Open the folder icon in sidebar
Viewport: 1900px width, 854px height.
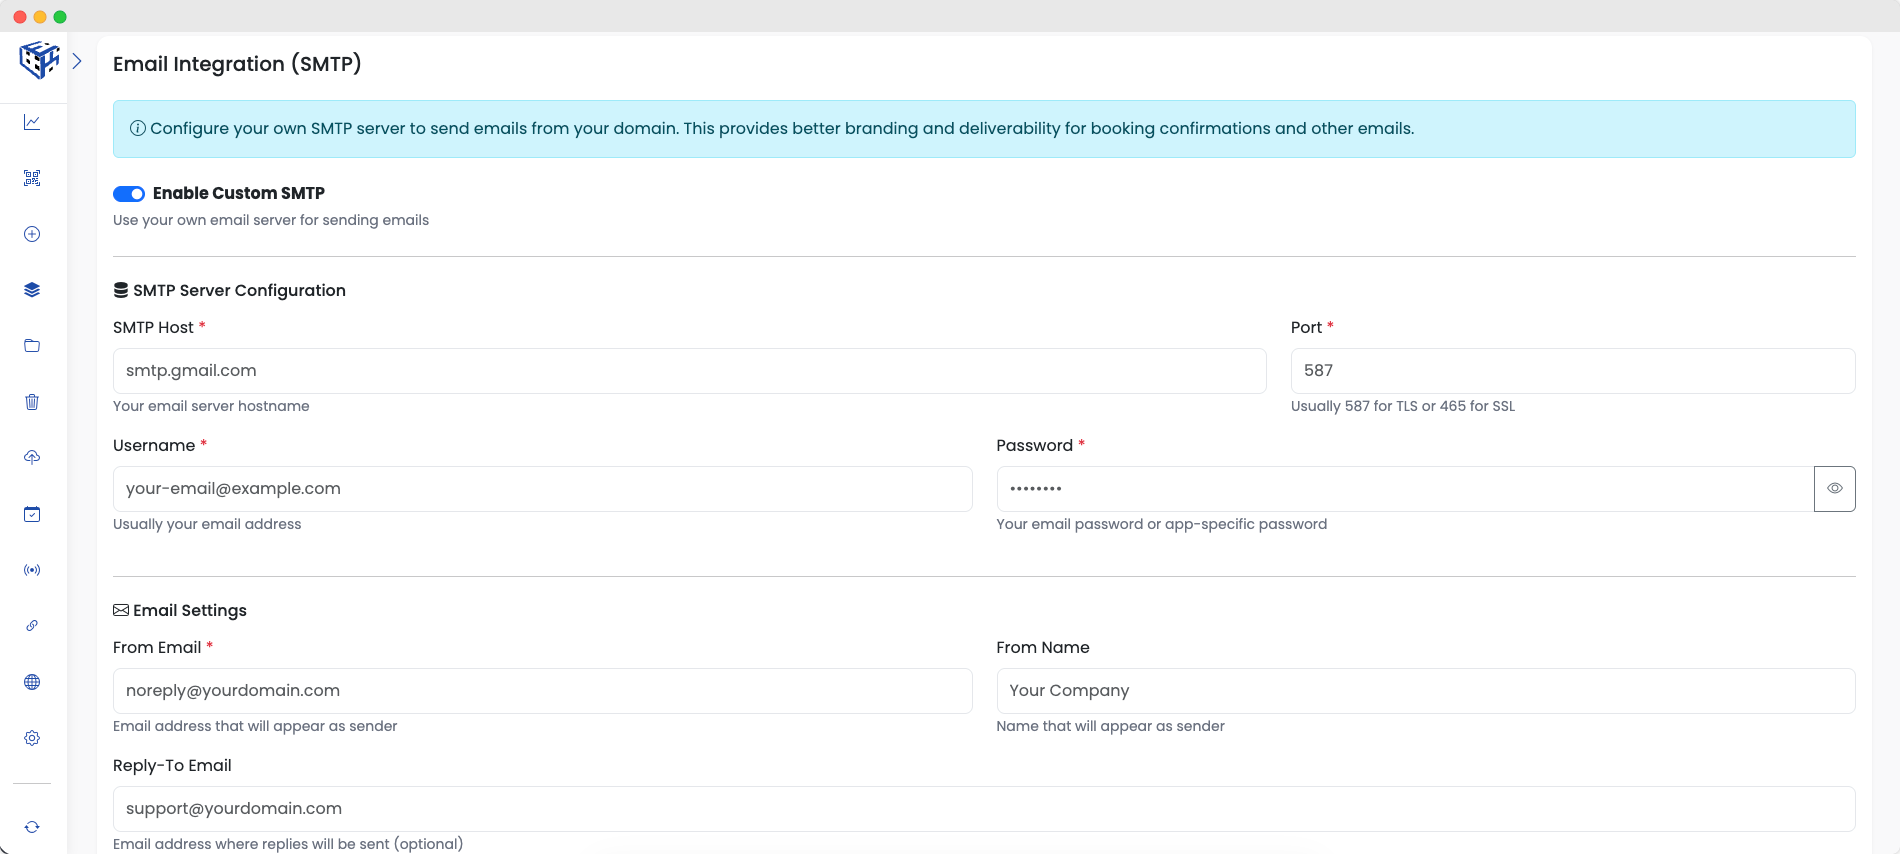tap(32, 346)
